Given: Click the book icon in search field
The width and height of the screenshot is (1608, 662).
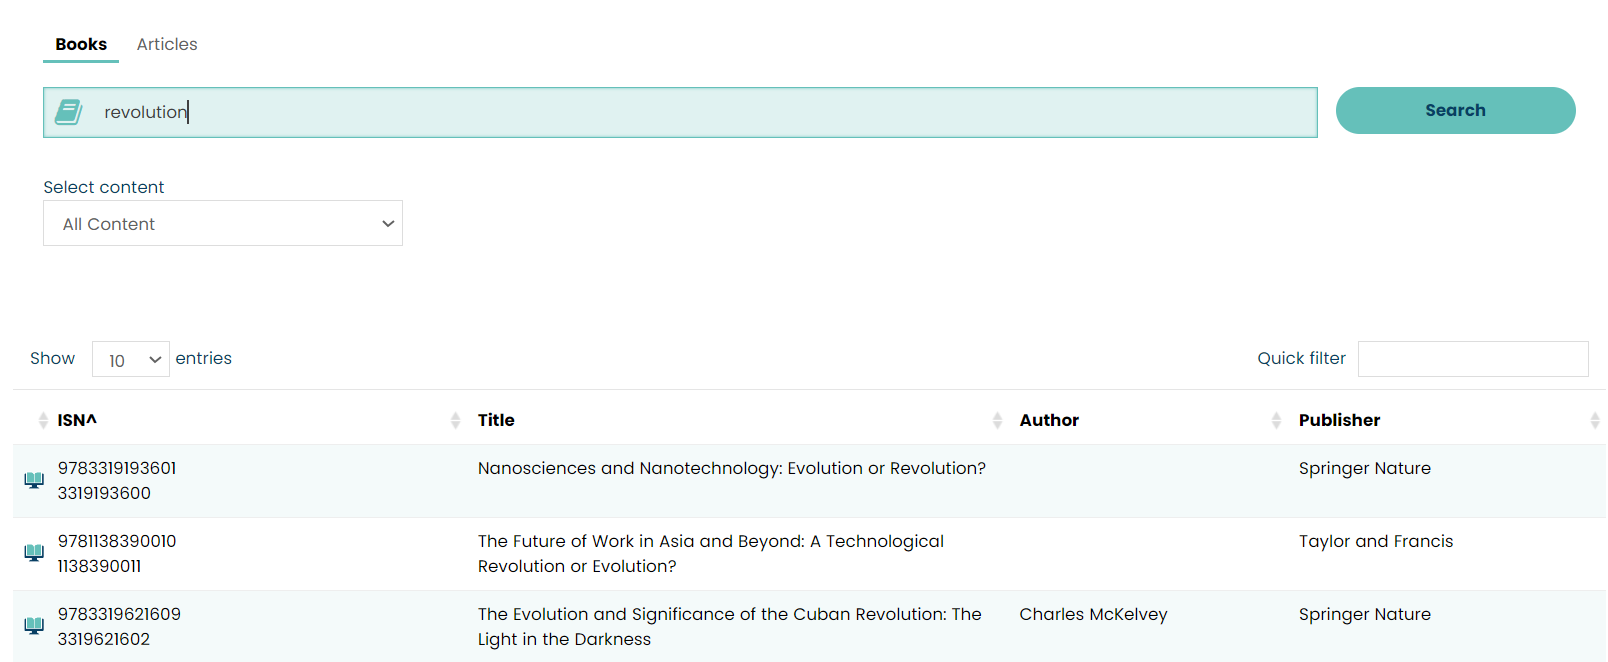Looking at the screenshot, I should (68, 112).
